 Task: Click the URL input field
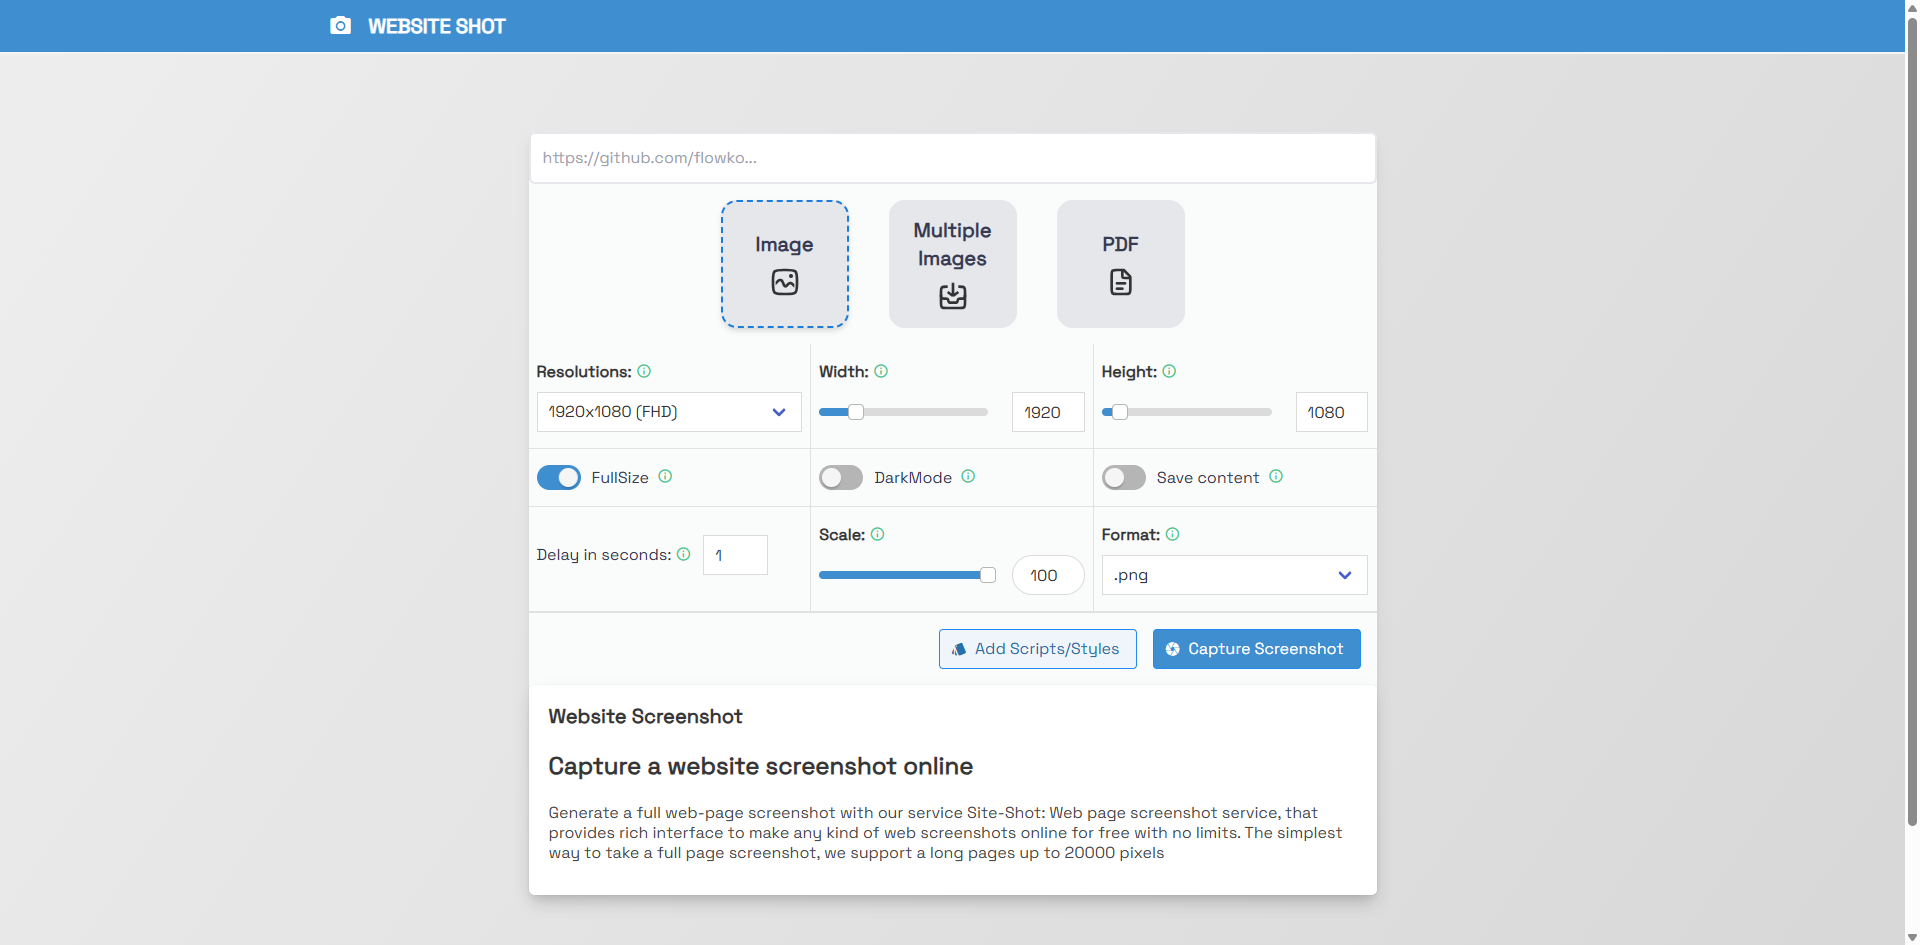[953, 158]
